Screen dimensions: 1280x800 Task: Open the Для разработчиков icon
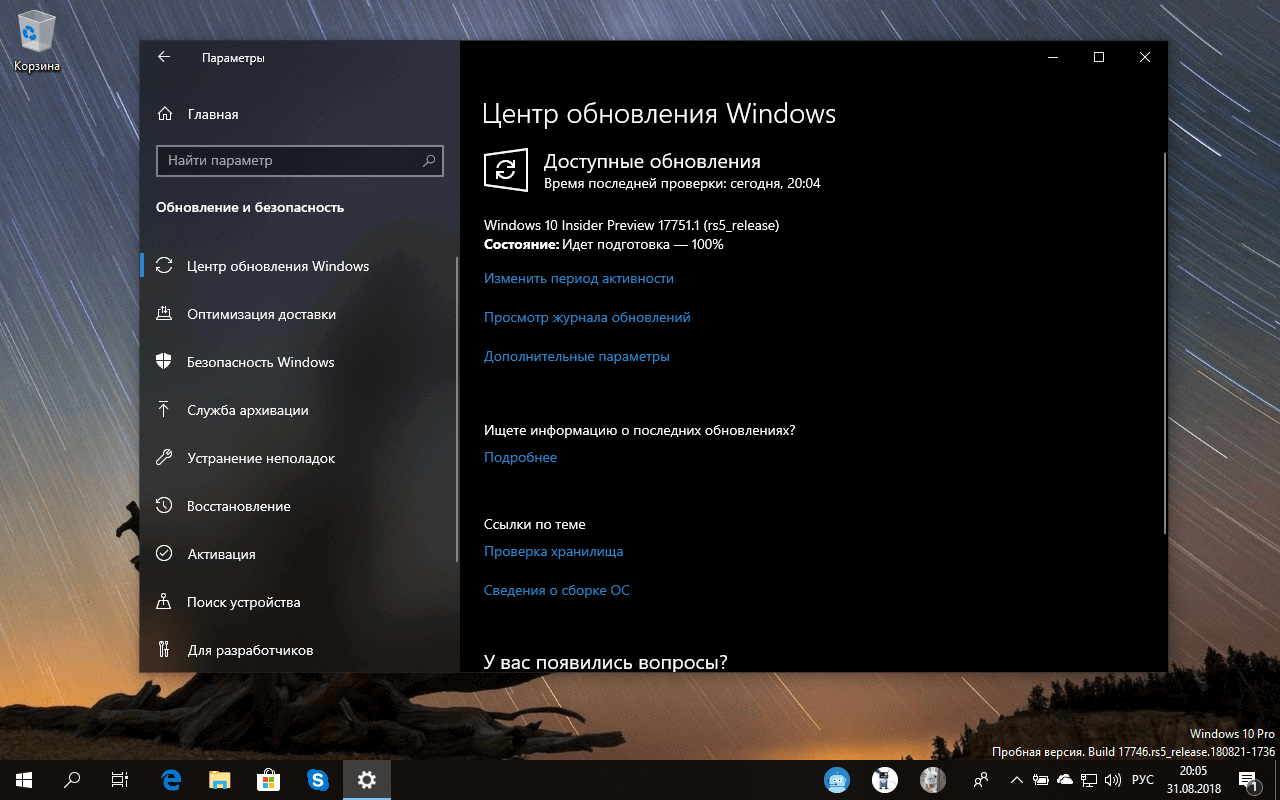coord(164,649)
